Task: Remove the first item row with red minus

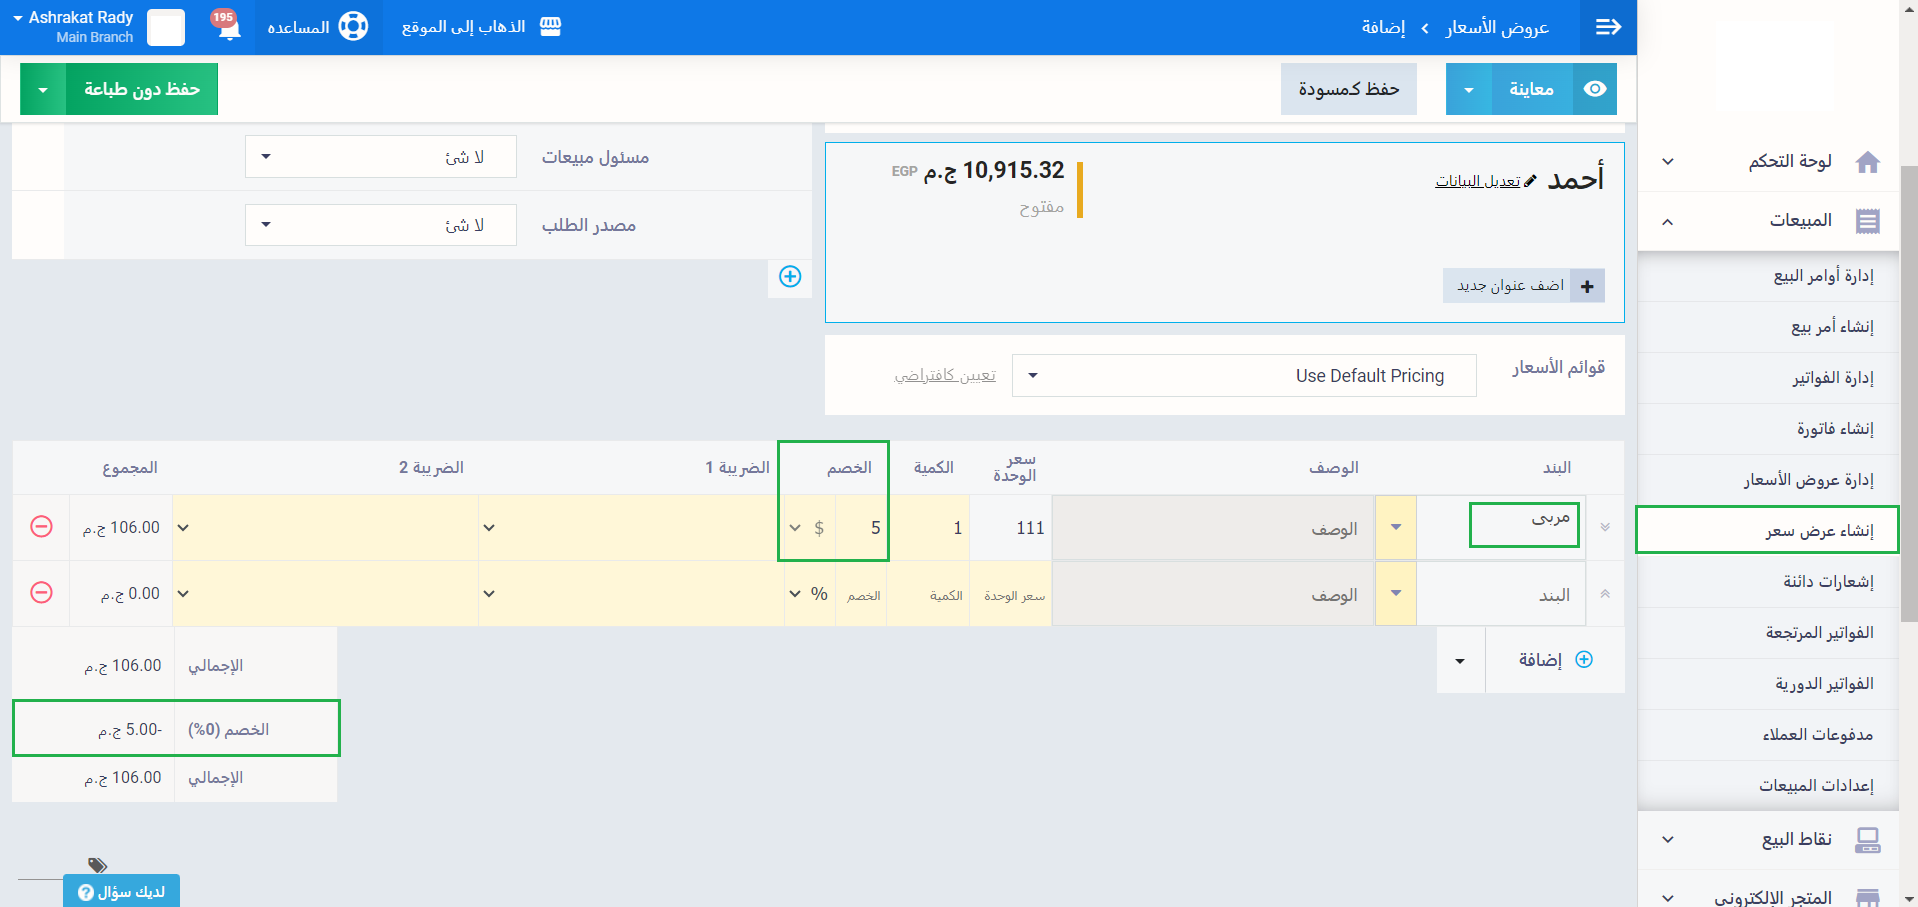Action: 41,527
